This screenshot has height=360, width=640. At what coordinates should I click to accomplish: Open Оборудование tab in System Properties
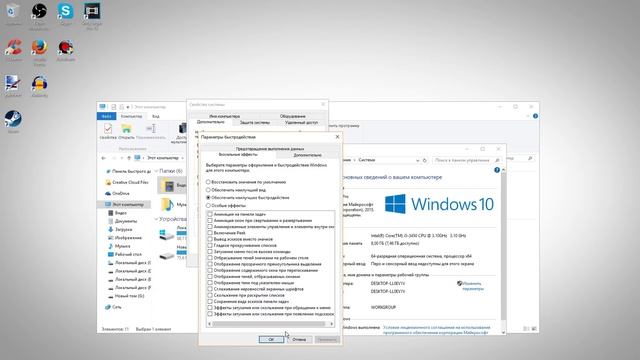293,116
